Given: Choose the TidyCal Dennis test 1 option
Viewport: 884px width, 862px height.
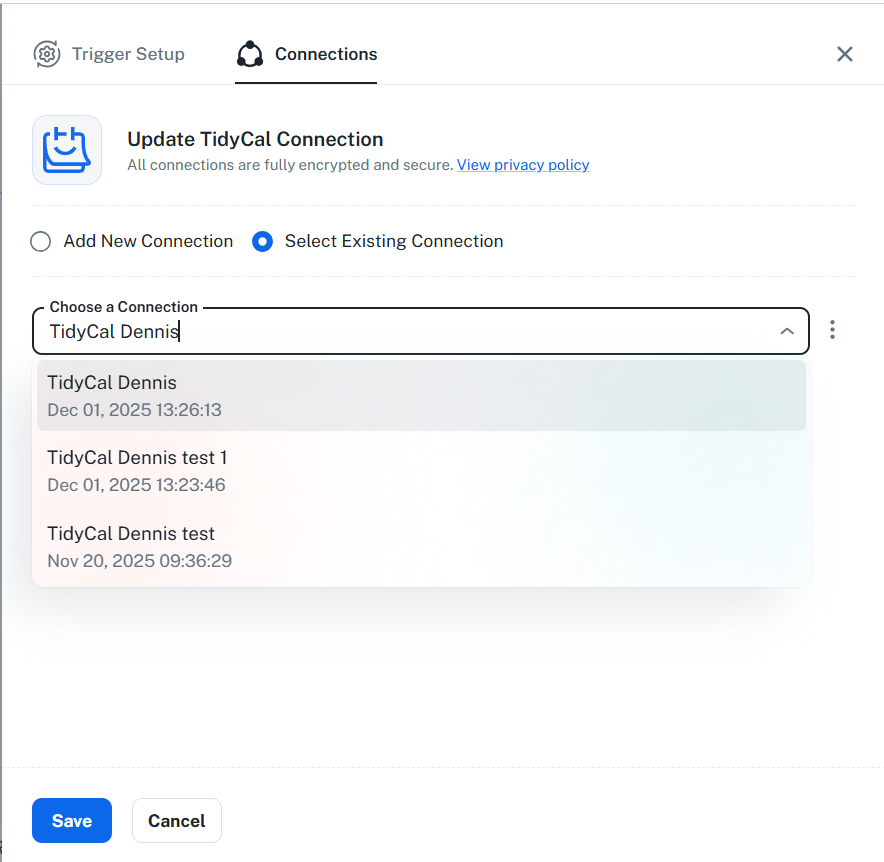Looking at the screenshot, I should (x=421, y=471).
